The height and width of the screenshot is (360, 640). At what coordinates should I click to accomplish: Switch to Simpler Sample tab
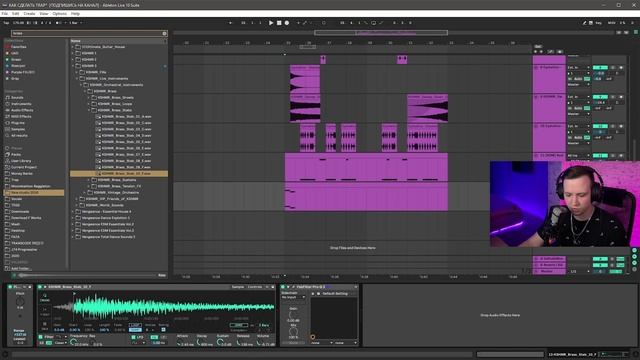pos(238,287)
